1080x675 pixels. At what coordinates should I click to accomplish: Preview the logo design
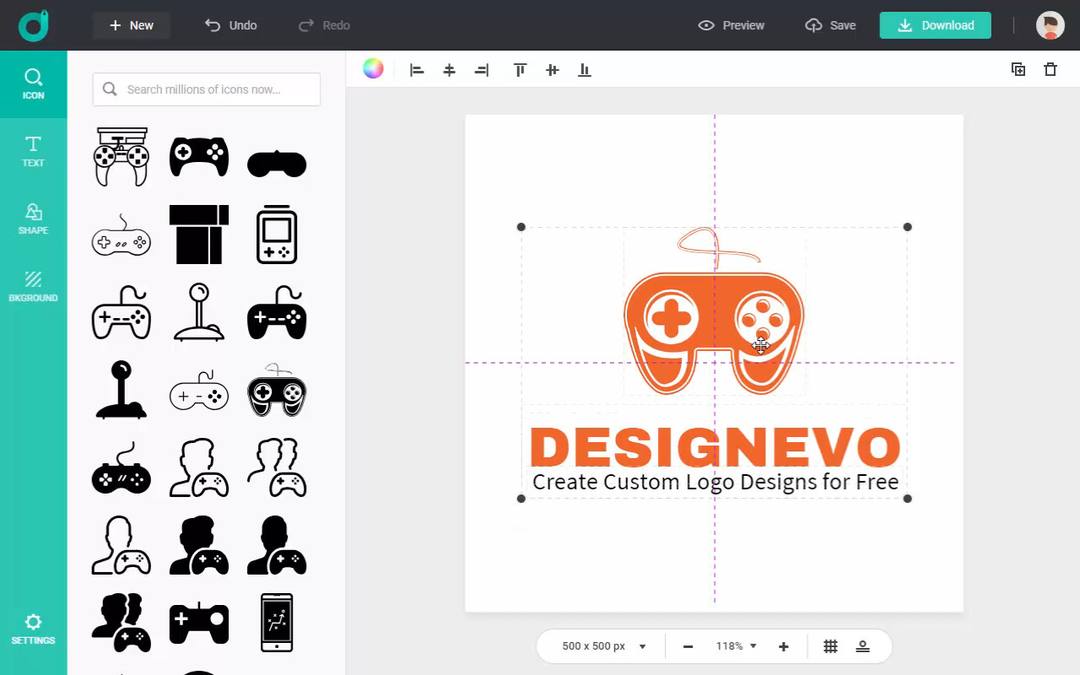point(731,25)
